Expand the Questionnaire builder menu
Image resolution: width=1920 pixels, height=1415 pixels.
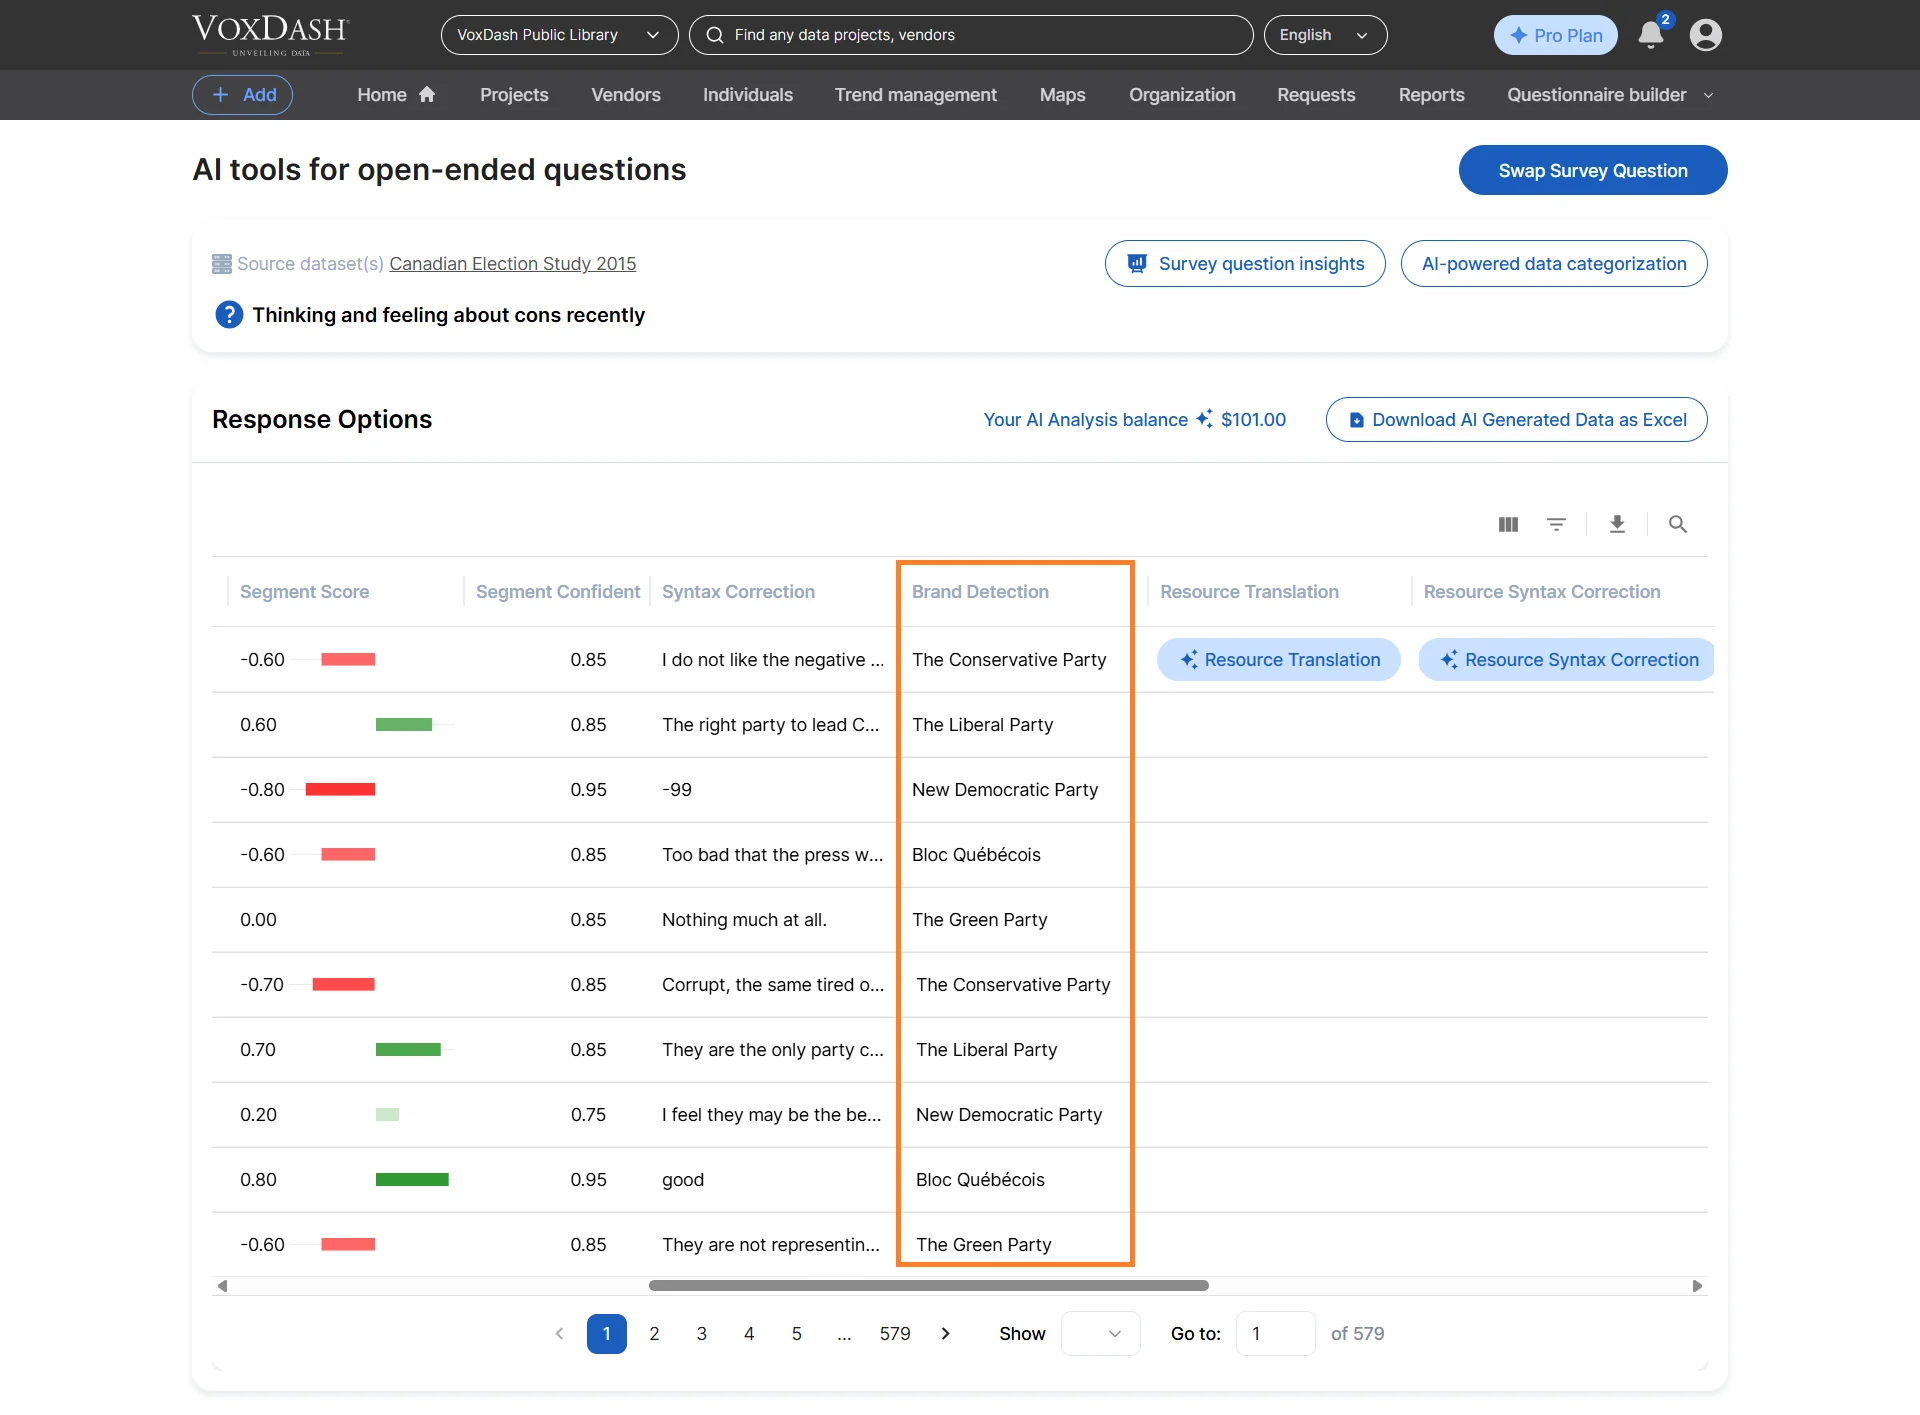point(1610,95)
